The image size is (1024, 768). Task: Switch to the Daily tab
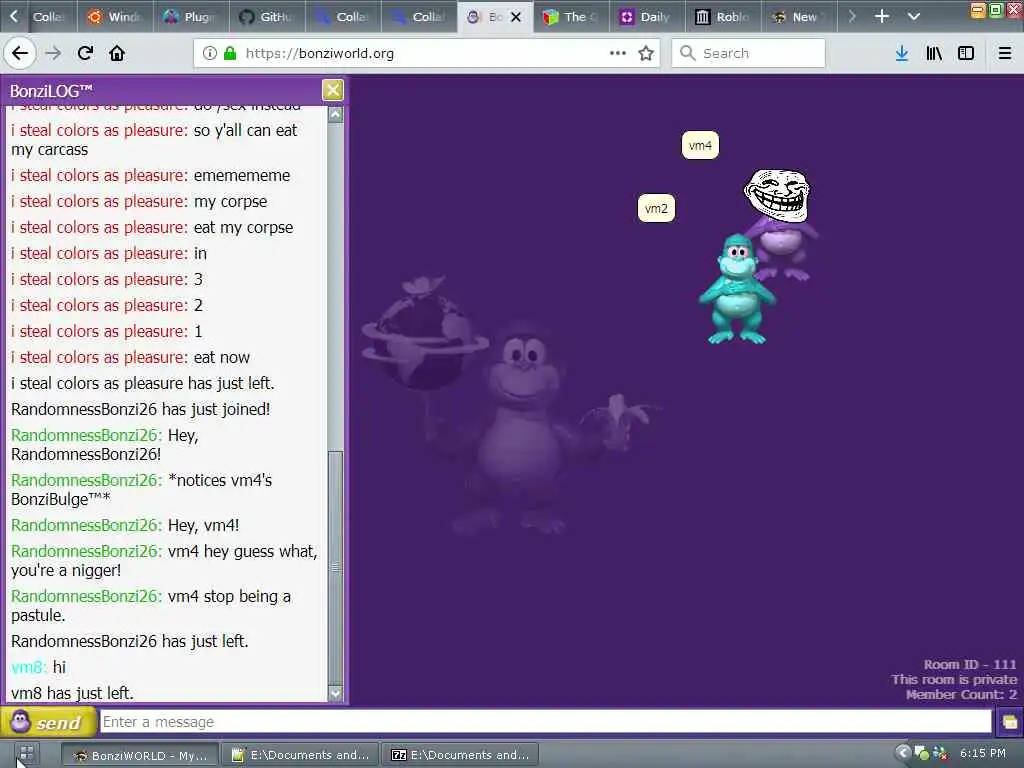coord(647,17)
